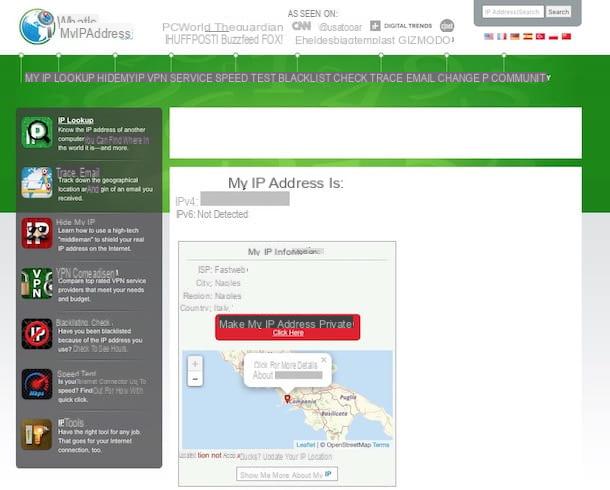
Task: Switch language with the Turkish flag
Action: [540, 37]
